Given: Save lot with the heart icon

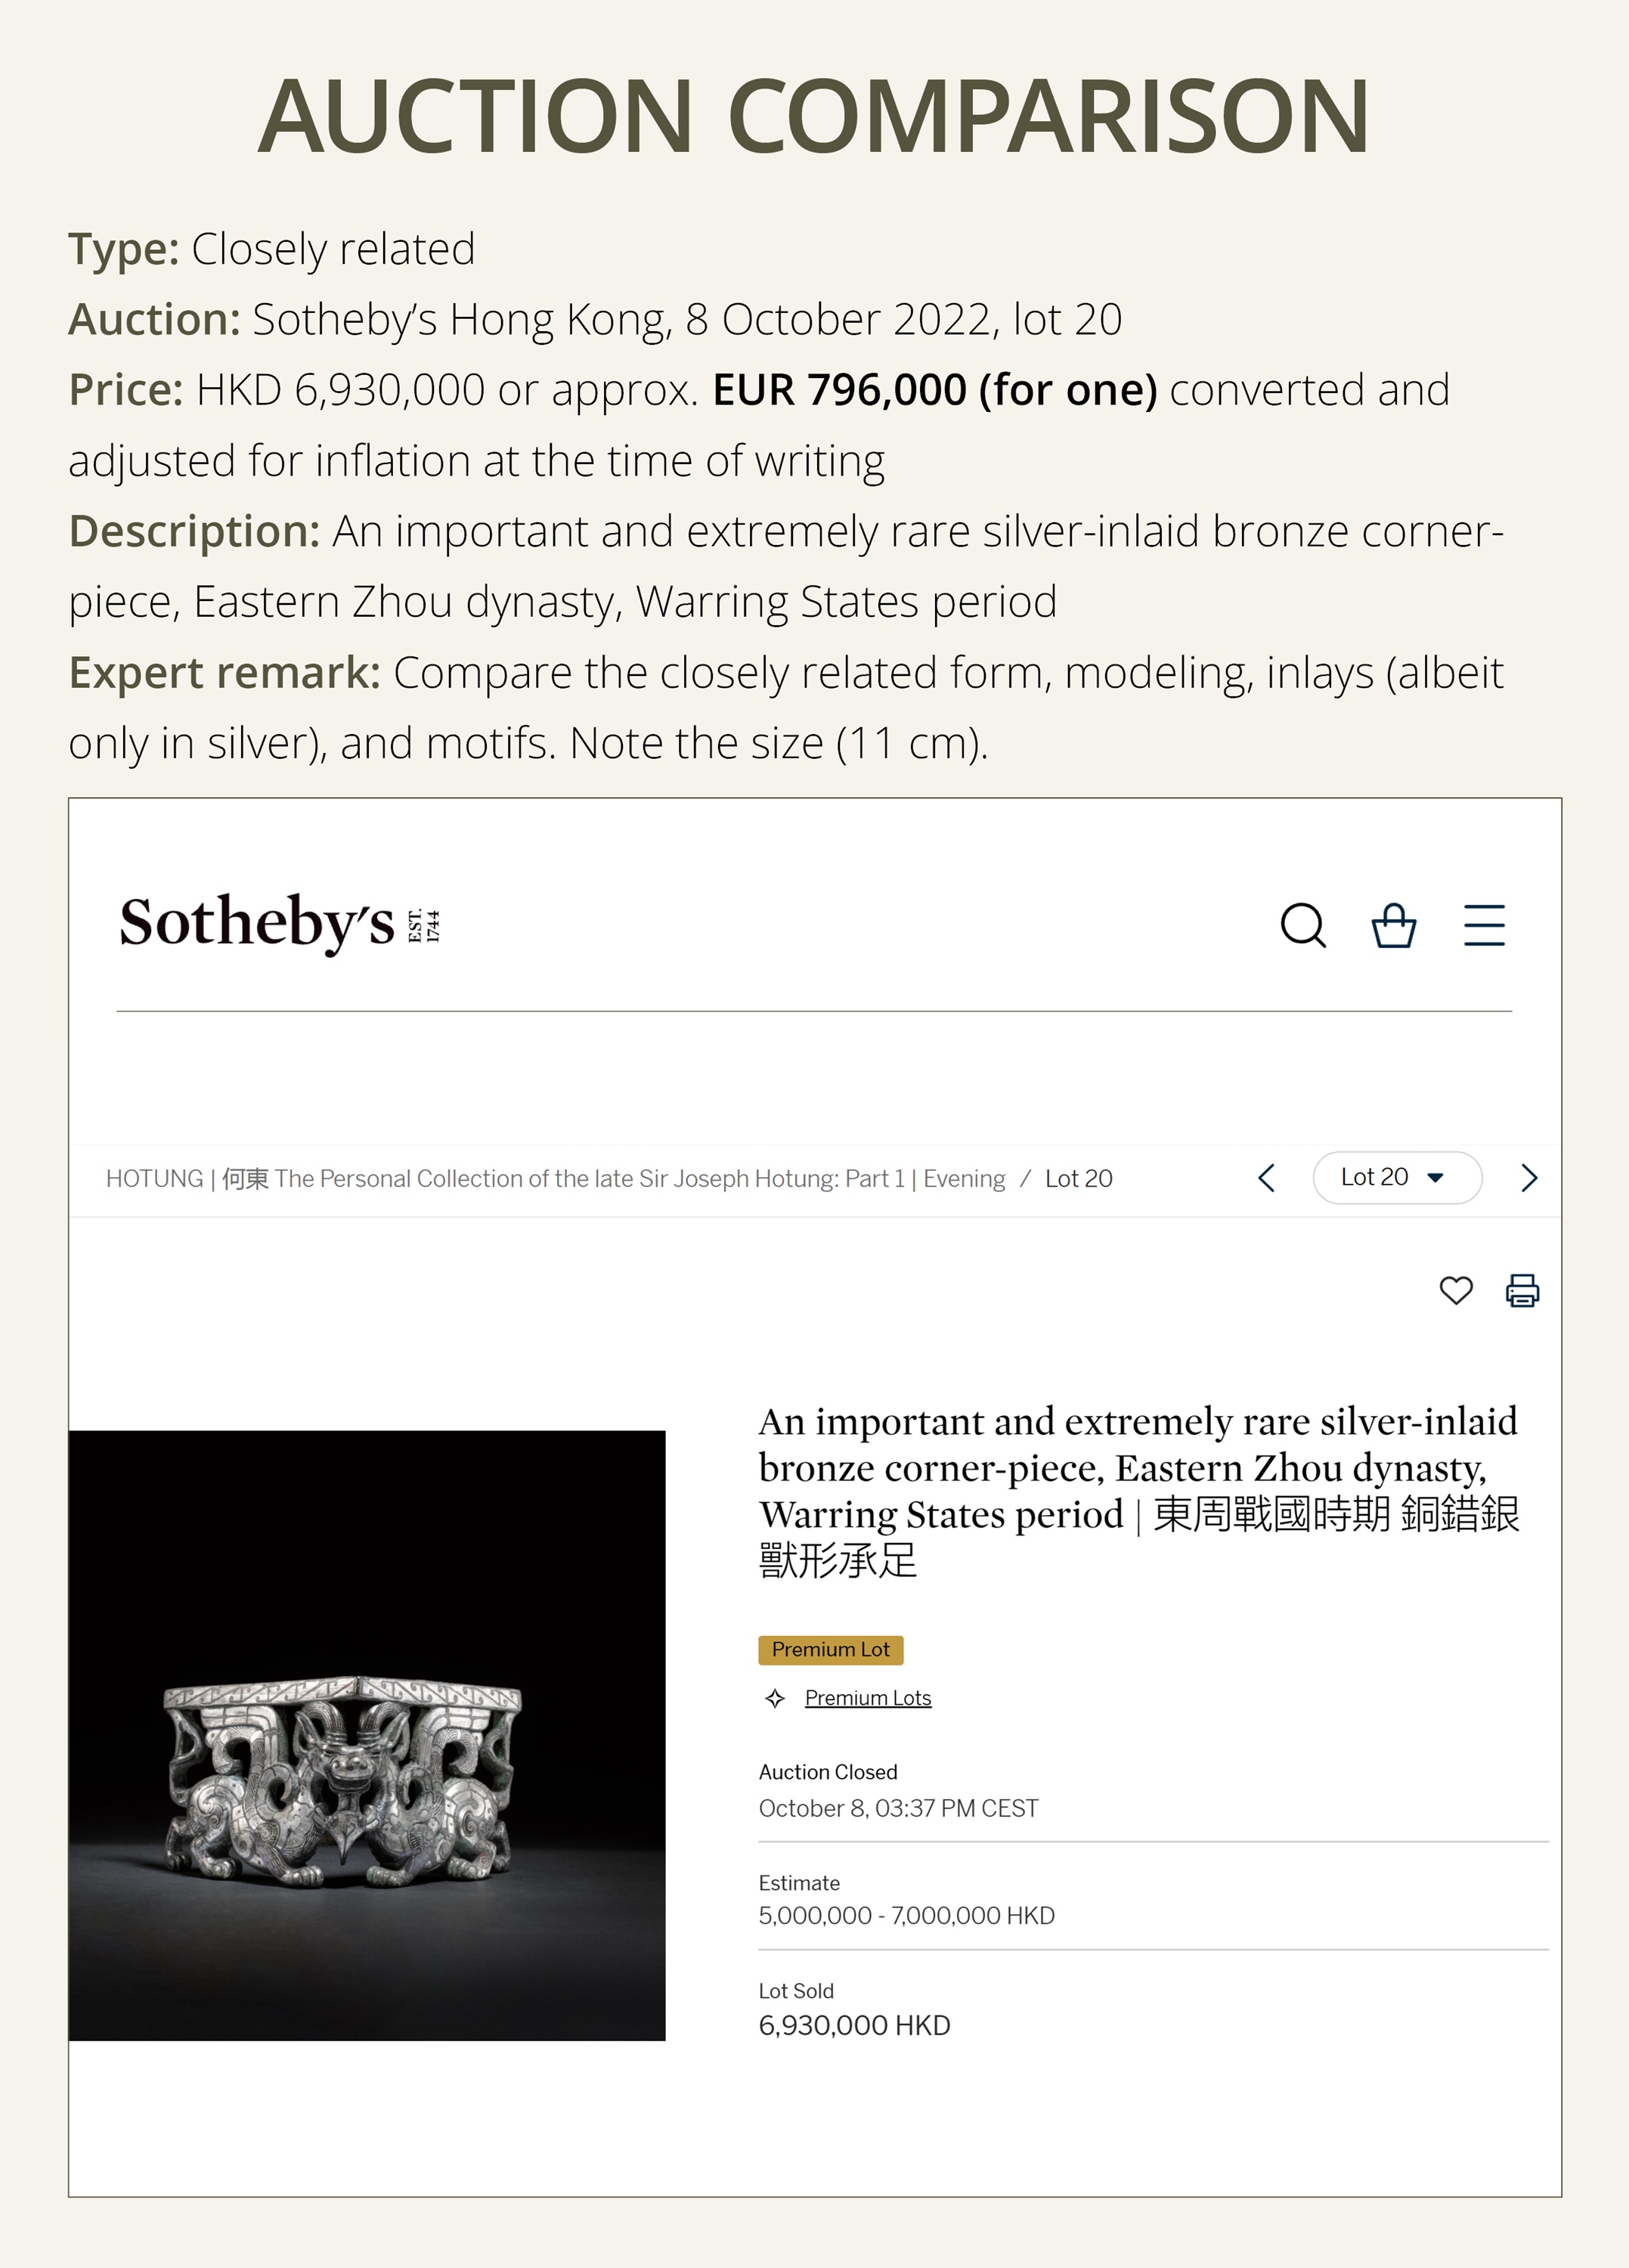Looking at the screenshot, I should (x=1455, y=1291).
